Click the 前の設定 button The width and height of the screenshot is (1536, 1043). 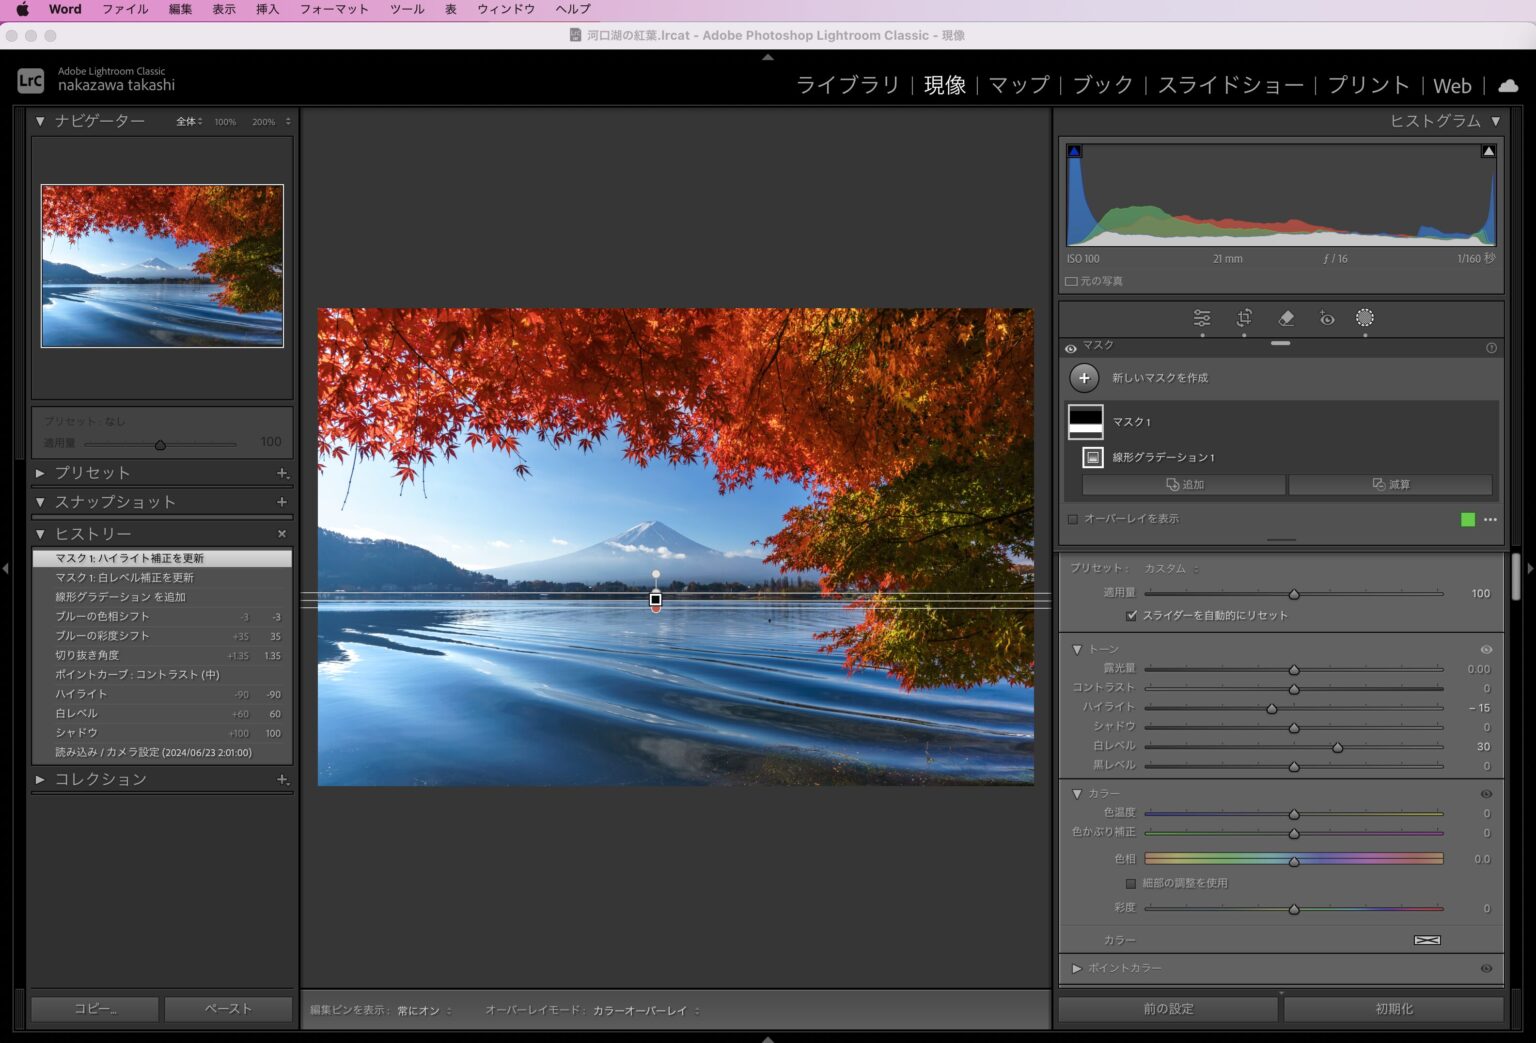[1168, 1009]
